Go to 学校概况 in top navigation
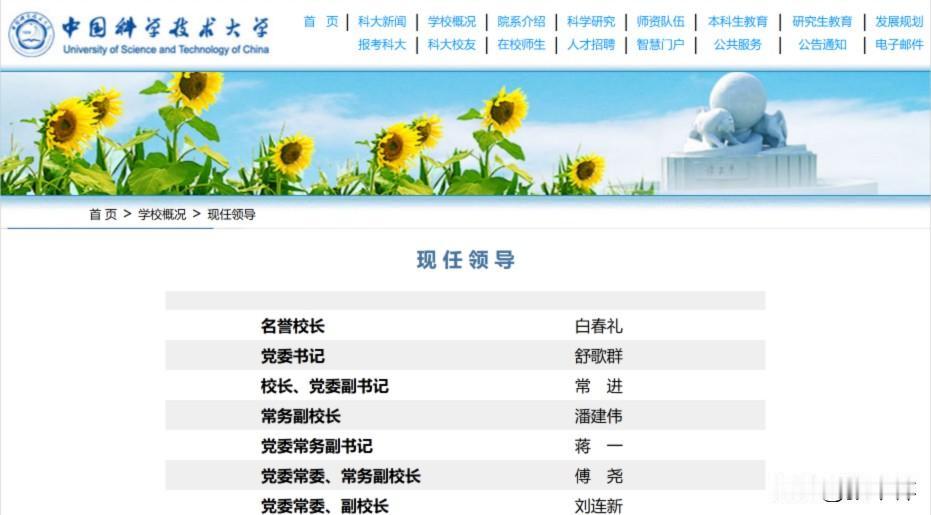931x515 pixels. pos(452,22)
